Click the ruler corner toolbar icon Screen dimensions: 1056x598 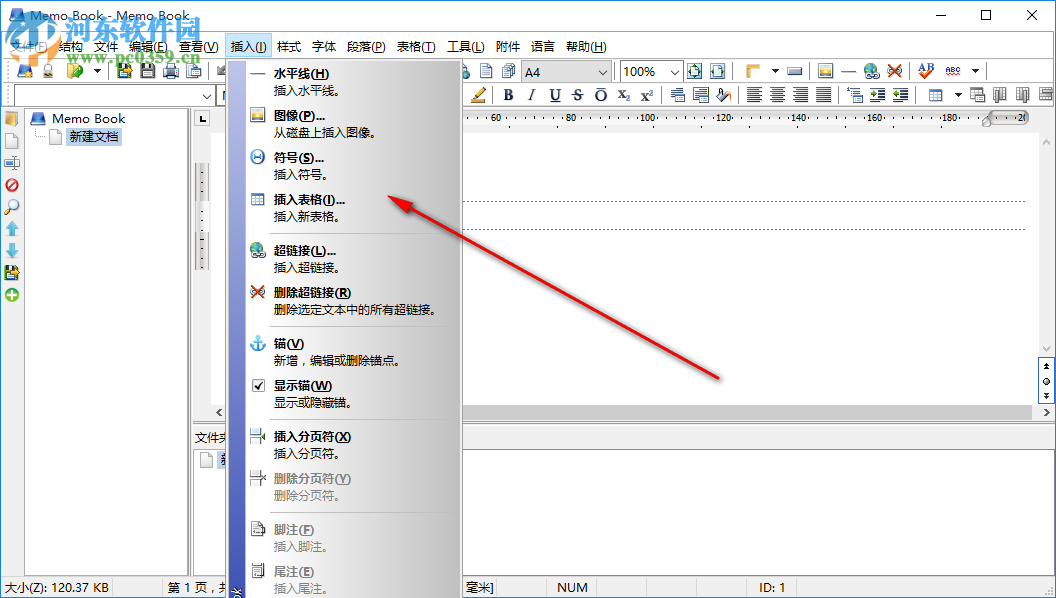pyautogui.click(x=753, y=70)
